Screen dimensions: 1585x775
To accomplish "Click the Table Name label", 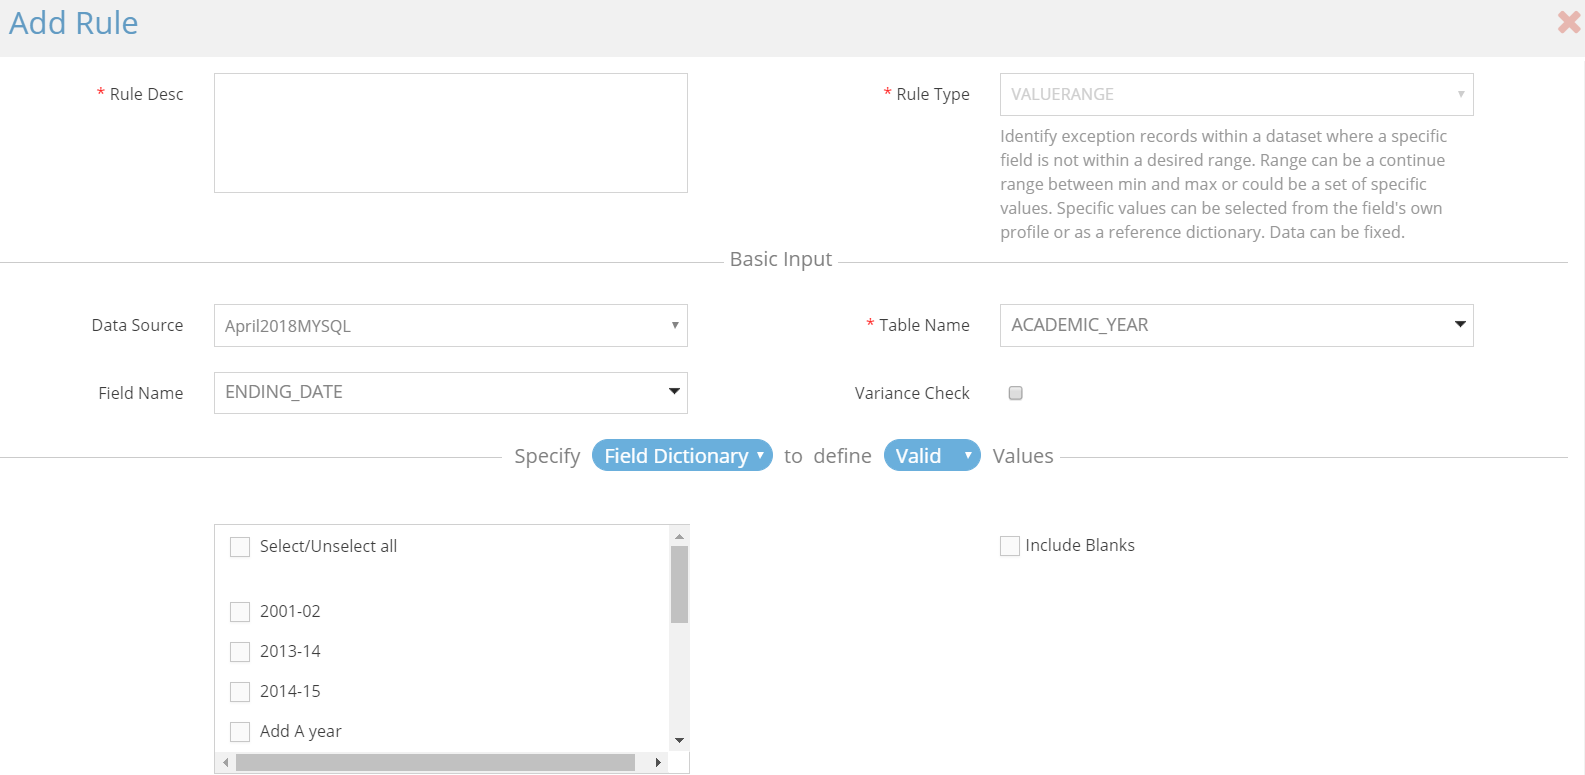I will 924,325.
